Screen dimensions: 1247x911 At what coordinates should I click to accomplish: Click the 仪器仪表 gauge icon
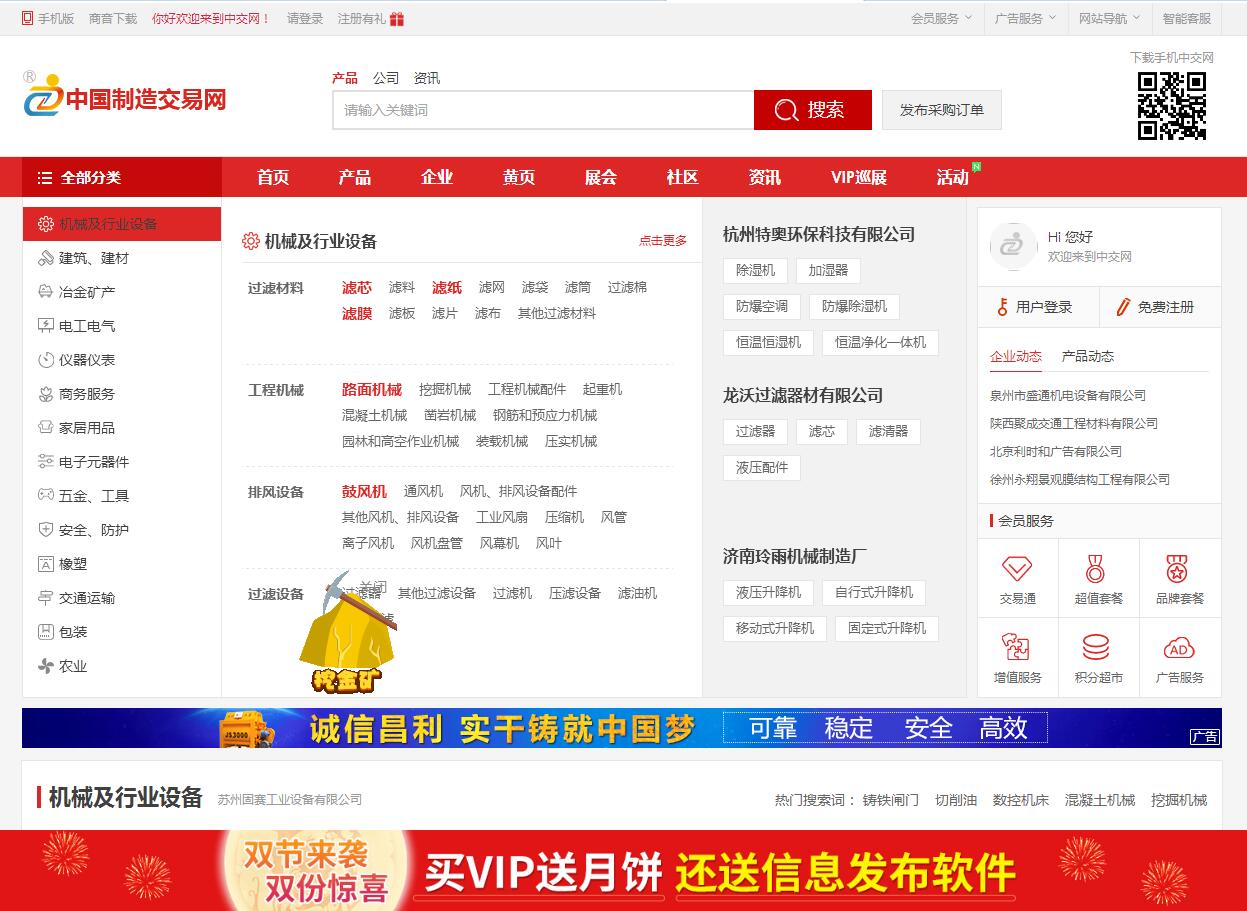(45, 360)
